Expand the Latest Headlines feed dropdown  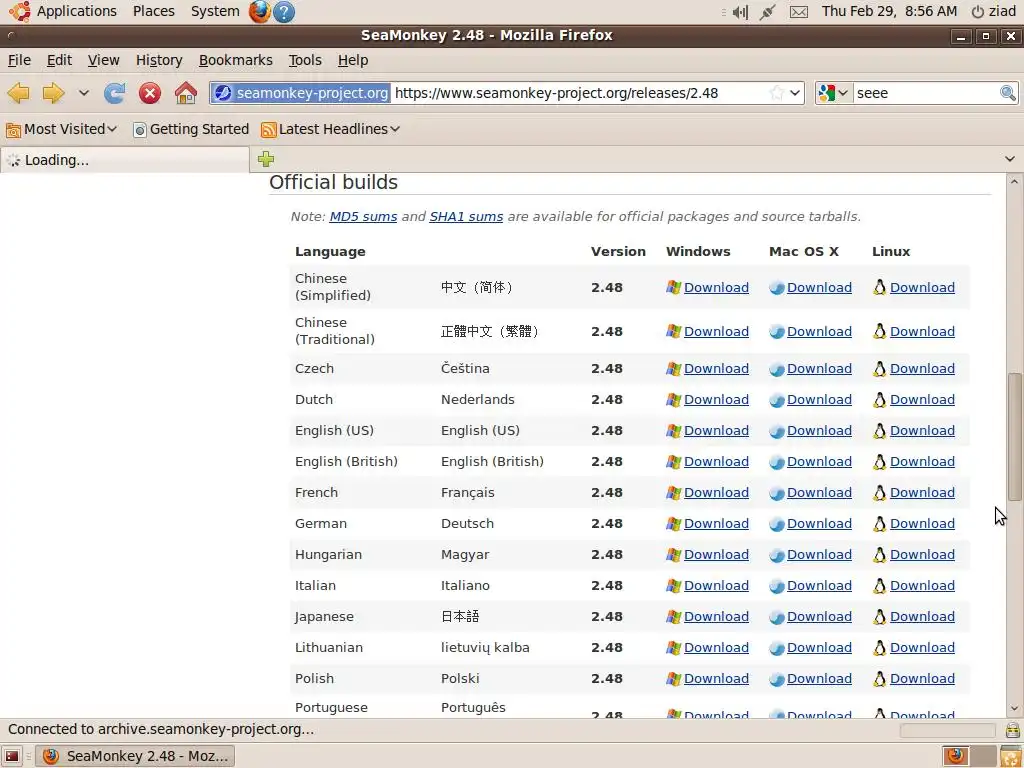[x=330, y=129]
